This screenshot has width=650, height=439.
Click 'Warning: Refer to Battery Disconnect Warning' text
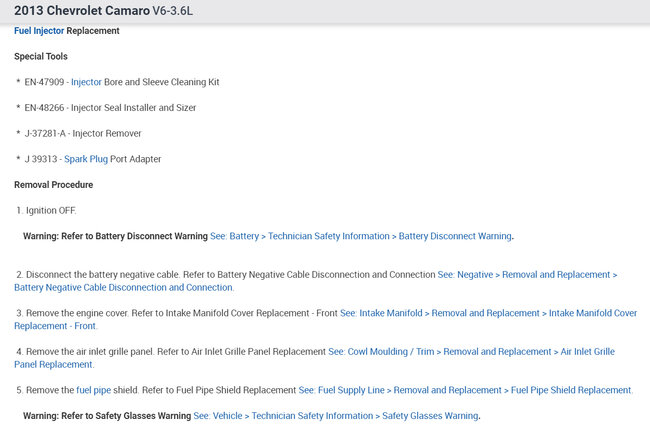(115, 236)
